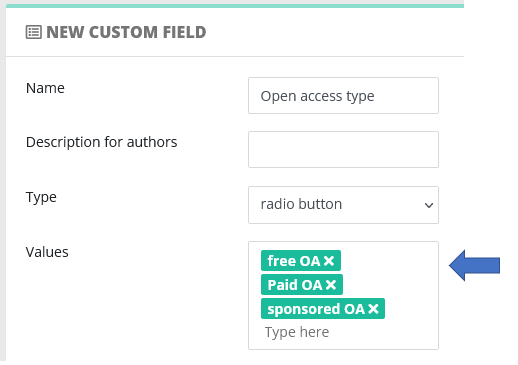Click the Description for authors label
The height and width of the screenshot is (365, 518).
pos(102,142)
